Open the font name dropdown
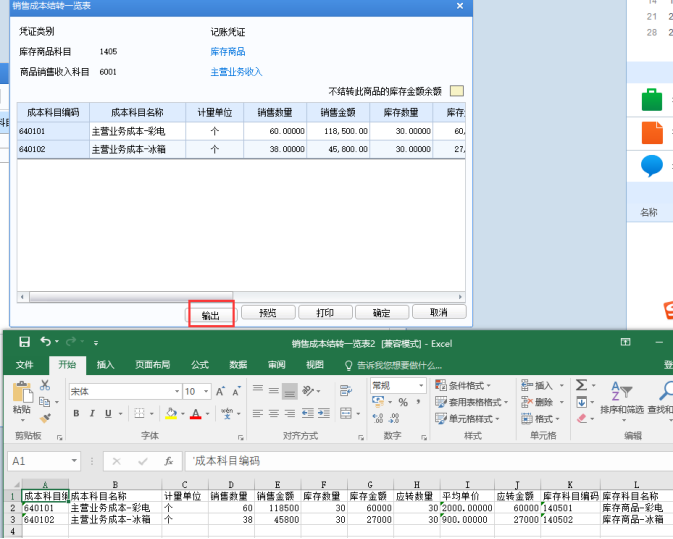 pos(176,391)
